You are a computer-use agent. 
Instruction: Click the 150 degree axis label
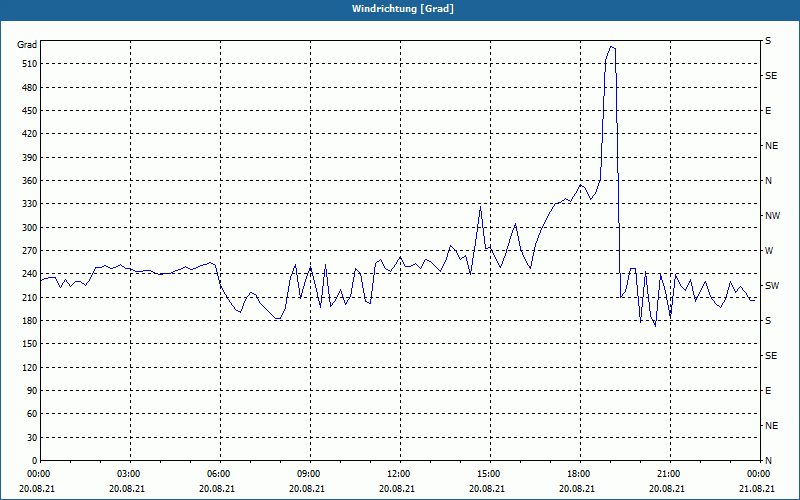[30, 344]
